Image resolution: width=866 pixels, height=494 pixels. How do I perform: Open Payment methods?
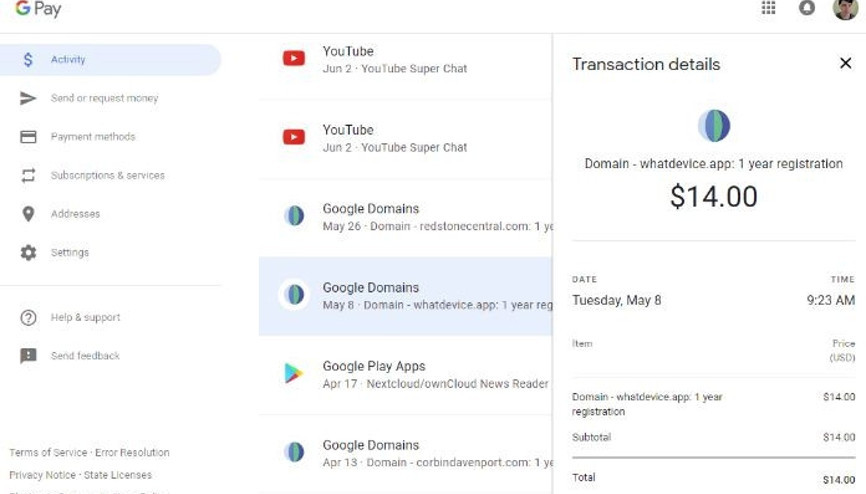(x=93, y=136)
